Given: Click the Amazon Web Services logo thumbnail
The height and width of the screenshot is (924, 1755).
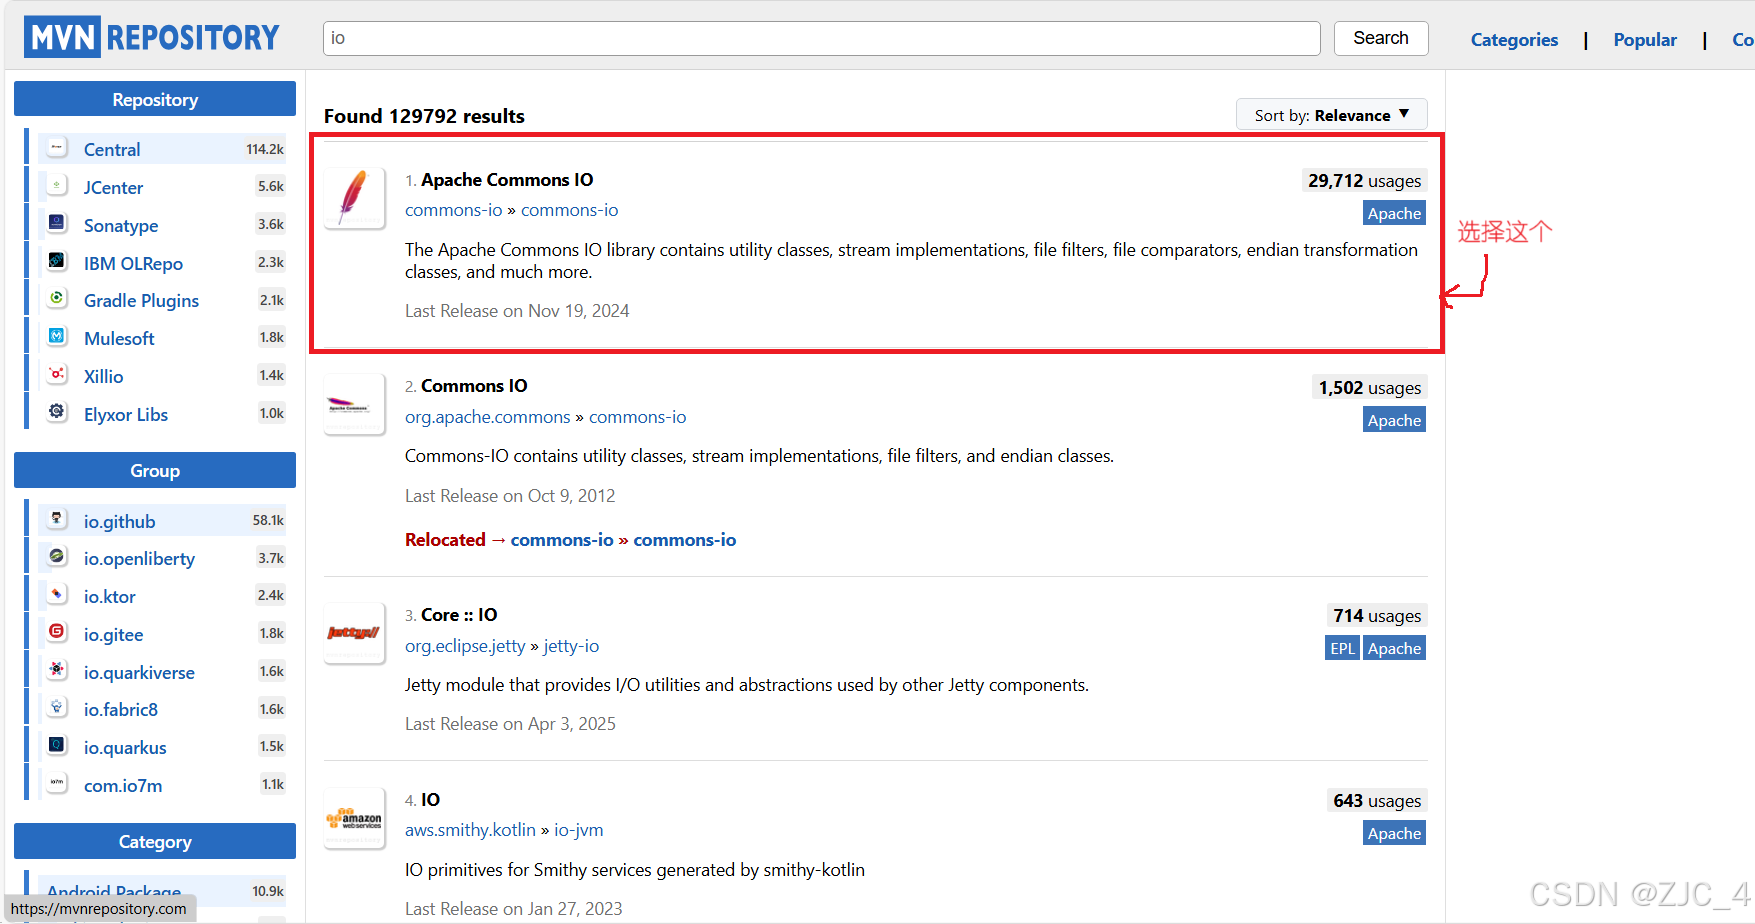Looking at the screenshot, I should pyautogui.click(x=354, y=818).
